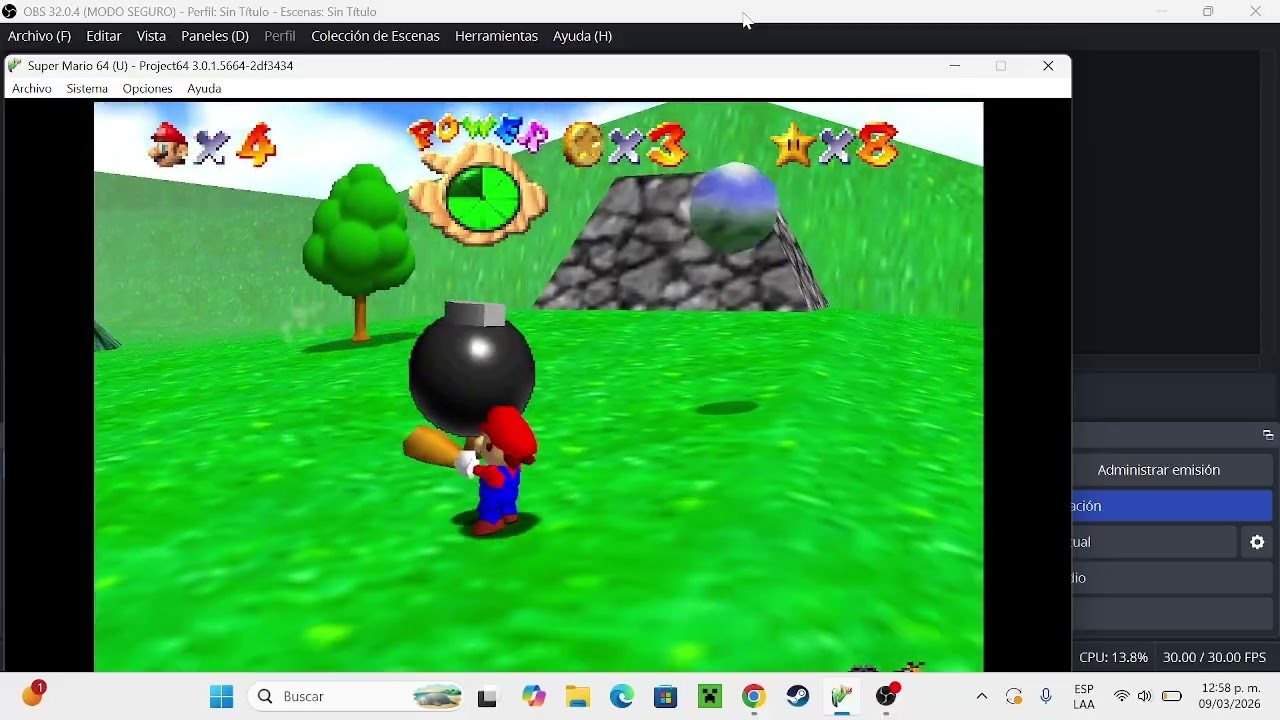Click the OBS logo in title bar

10,12
